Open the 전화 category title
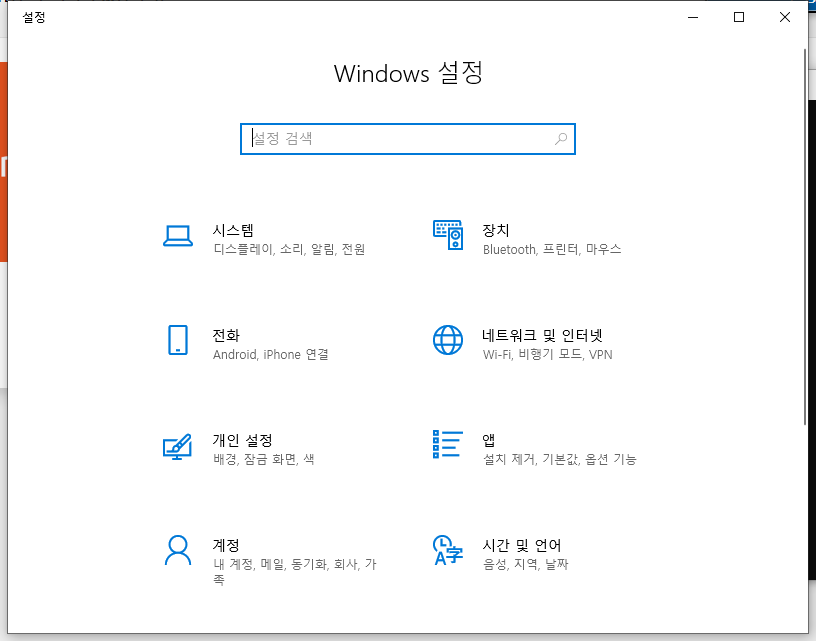Screen dimensions: 816x641 click(226, 336)
